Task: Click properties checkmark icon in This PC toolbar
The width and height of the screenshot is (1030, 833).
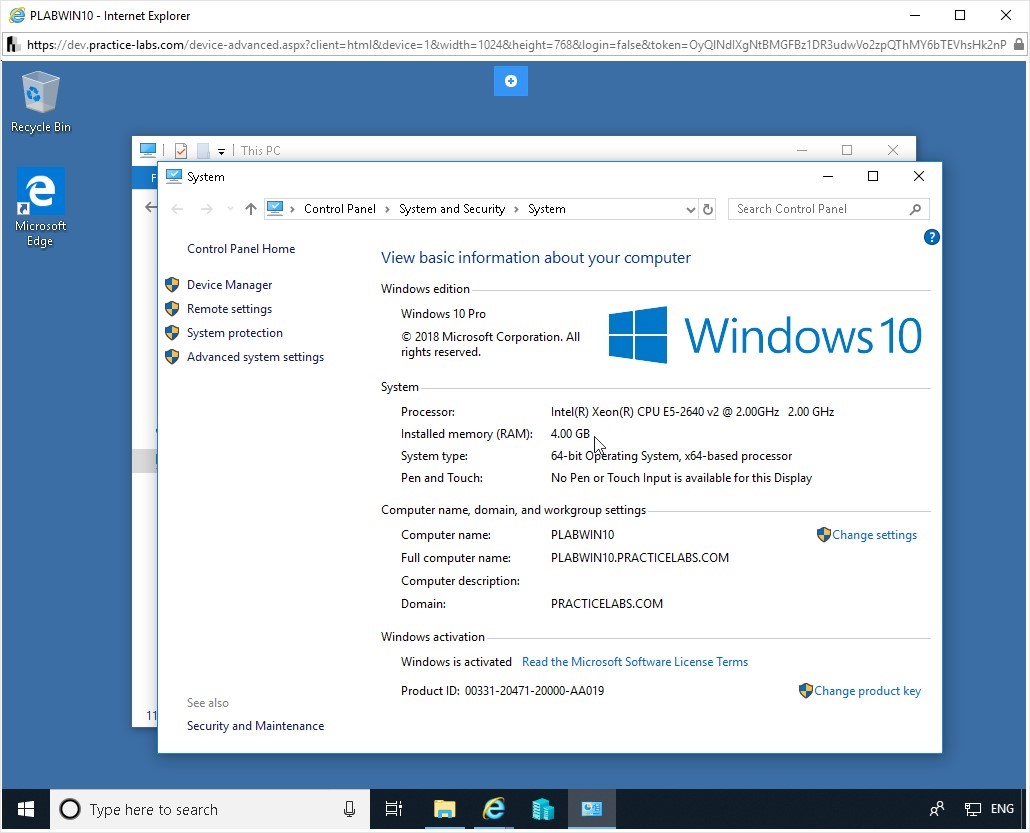Action: (181, 150)
